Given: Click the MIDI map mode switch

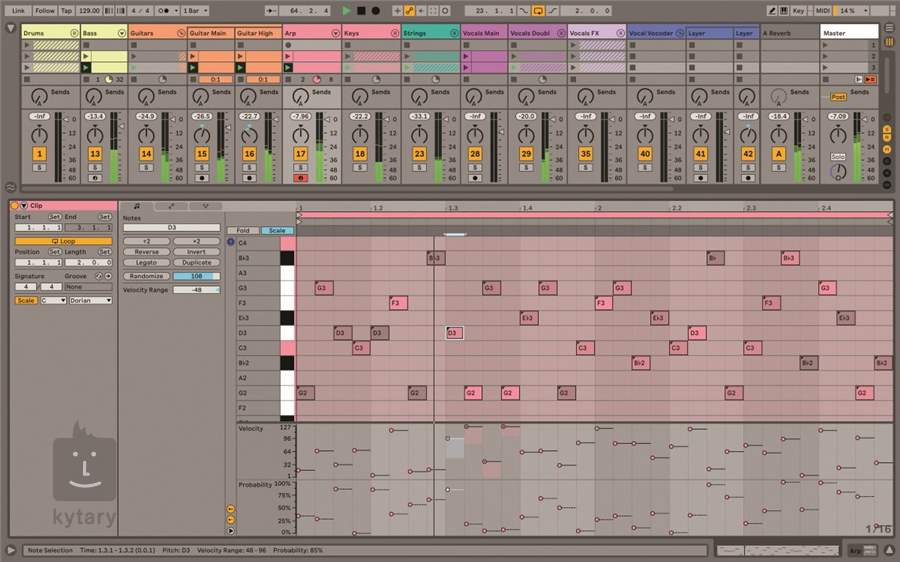Looking at the screenshot, I should tap(821, 10).
